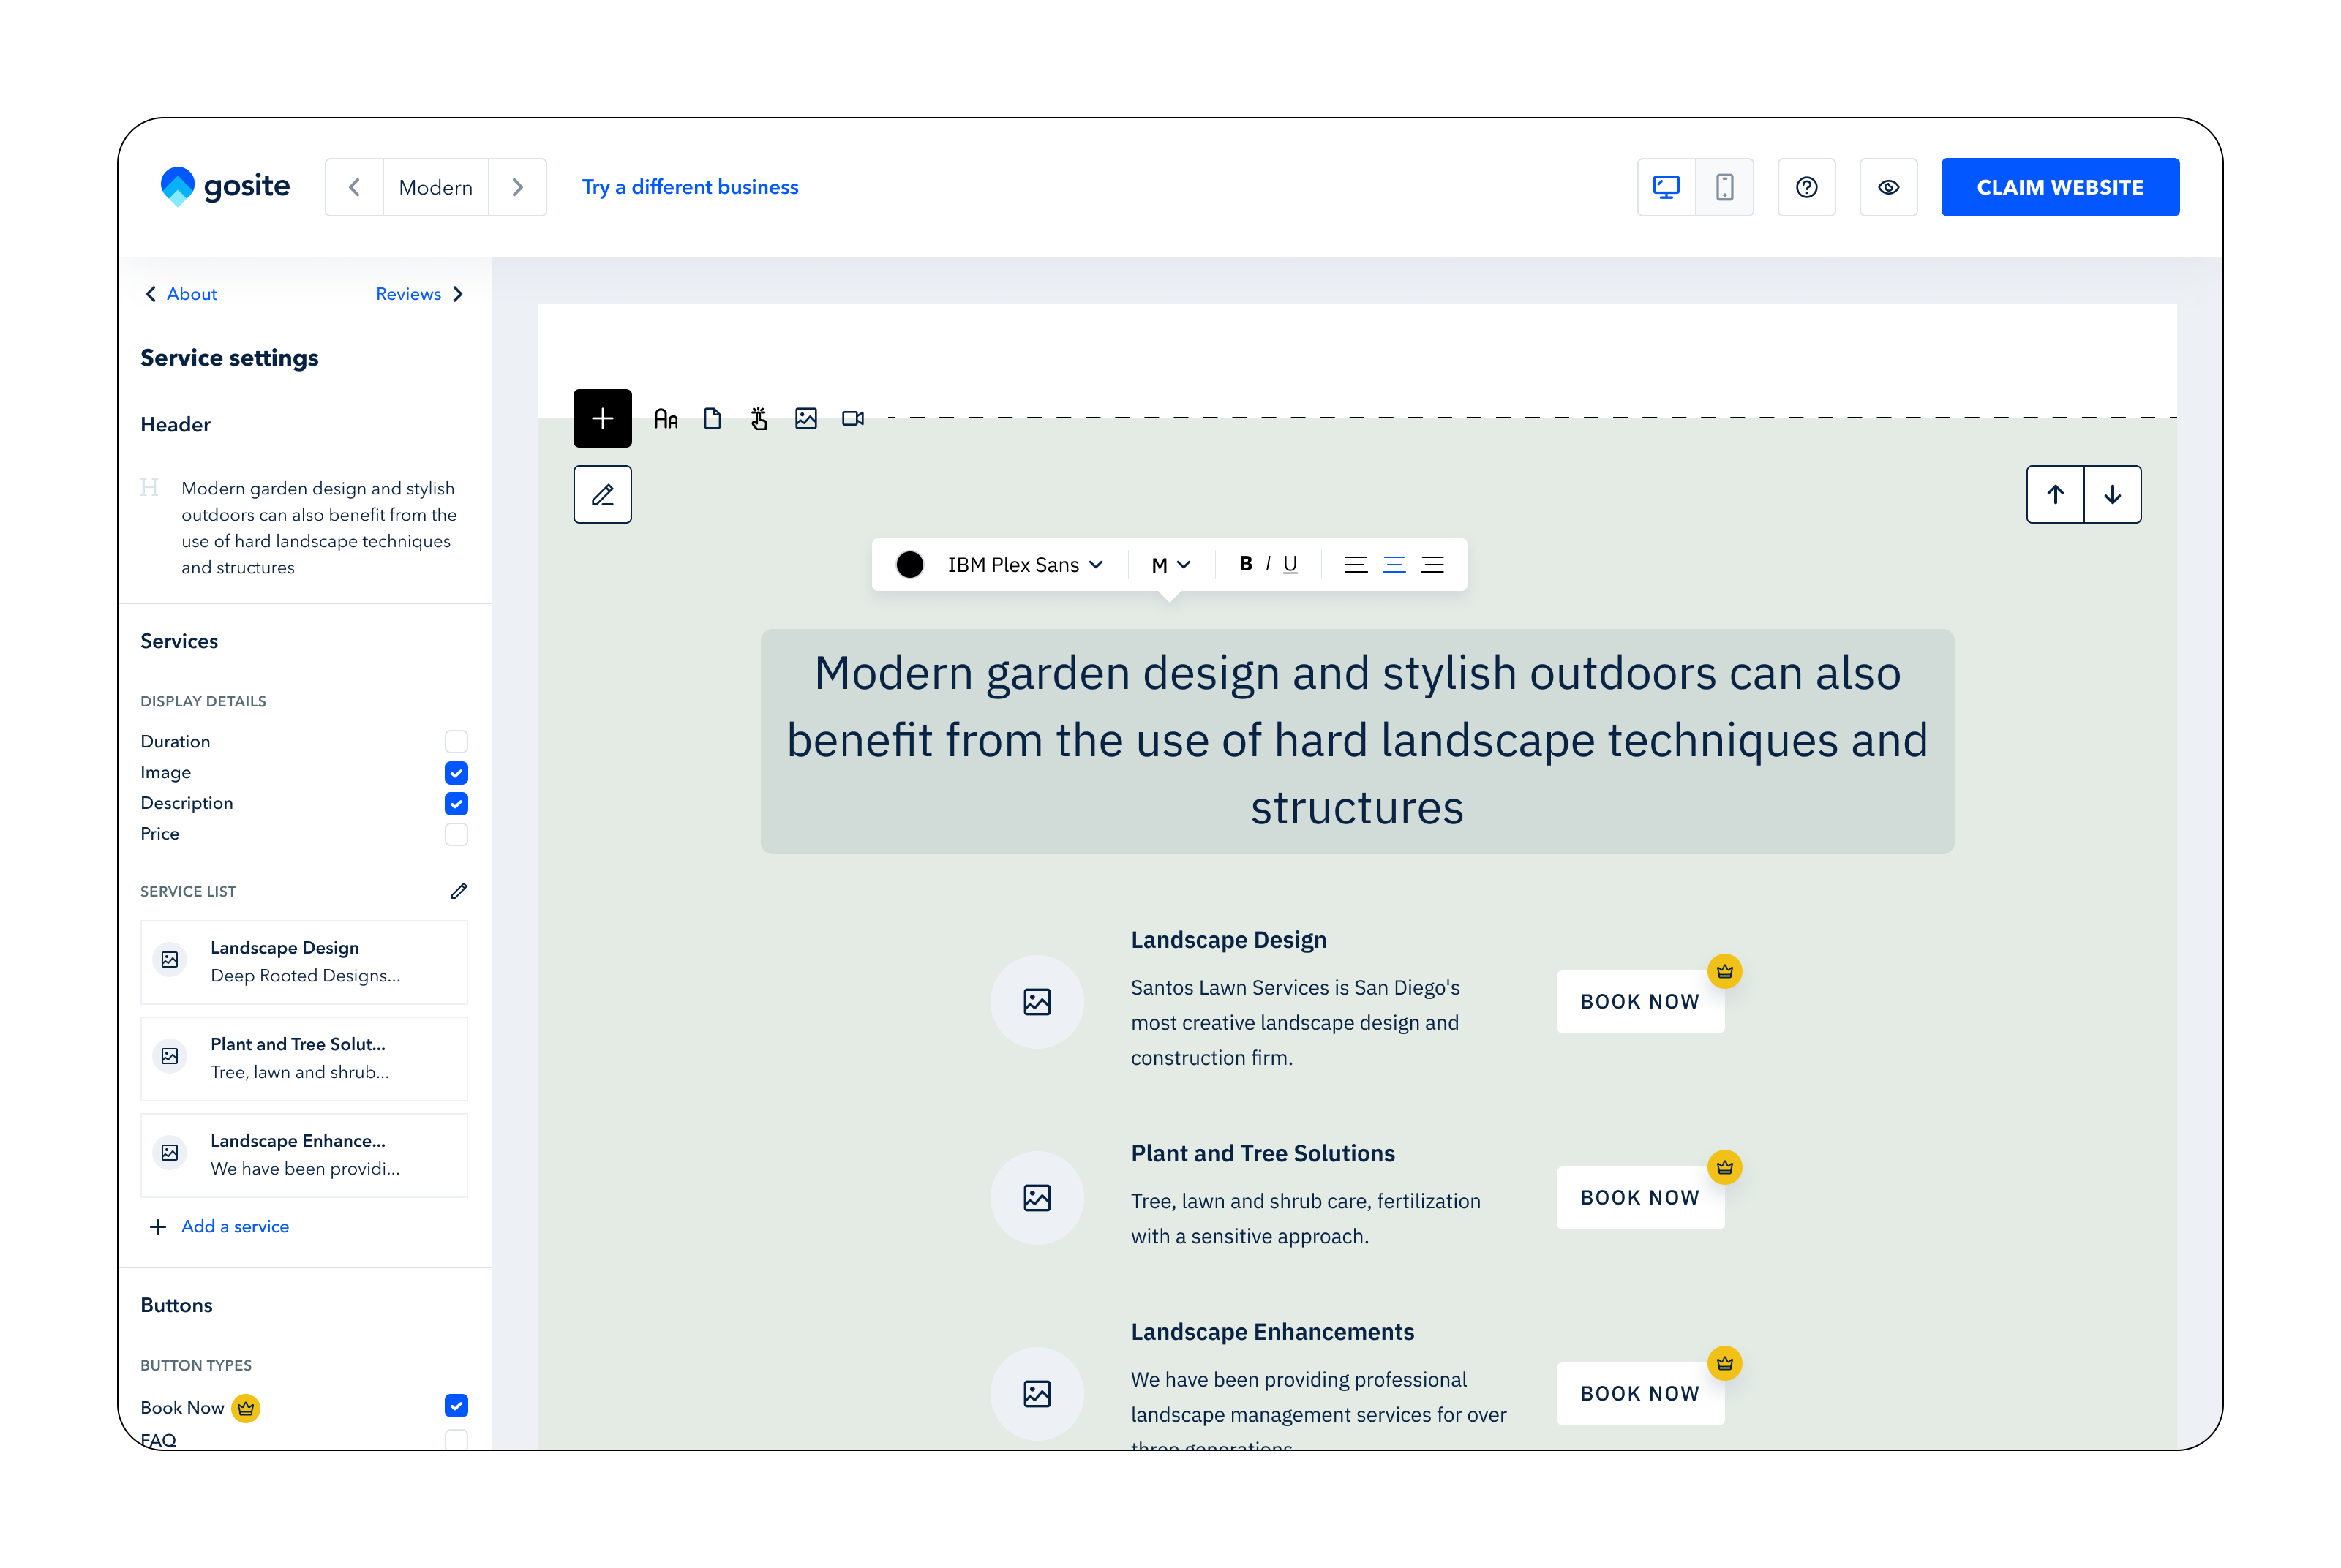Select the text block icon in toolbar
The width and height of the screenshot is (2341, 1568).
pos(666,419)
